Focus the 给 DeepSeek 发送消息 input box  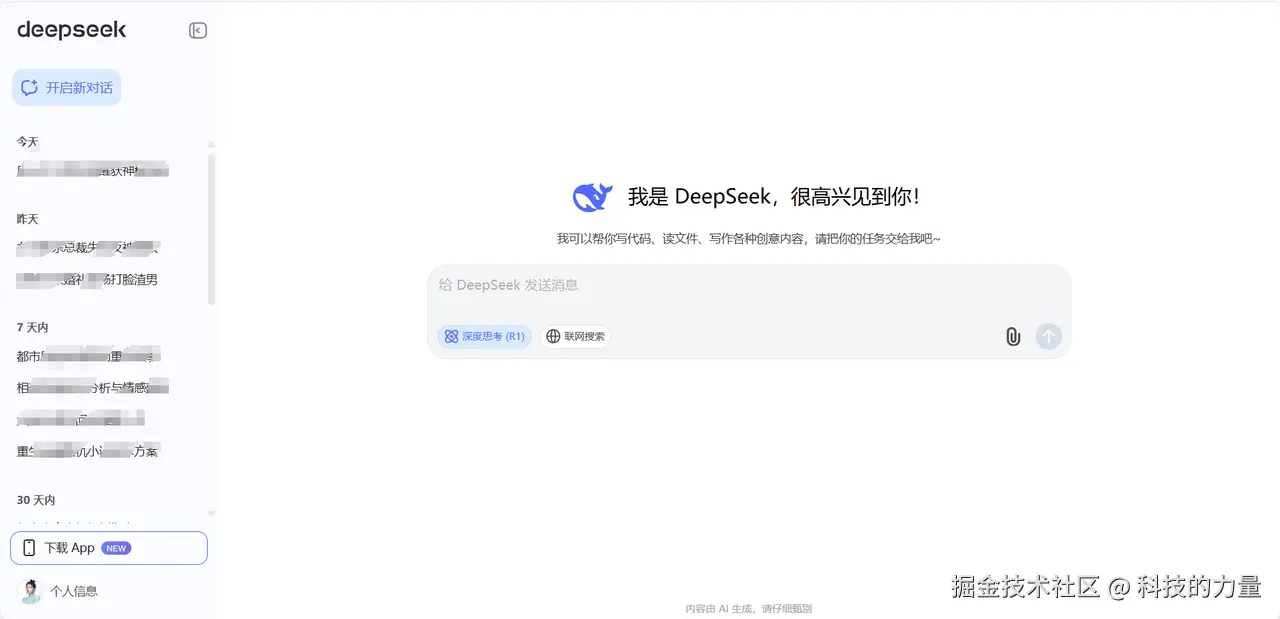(748, 286)
